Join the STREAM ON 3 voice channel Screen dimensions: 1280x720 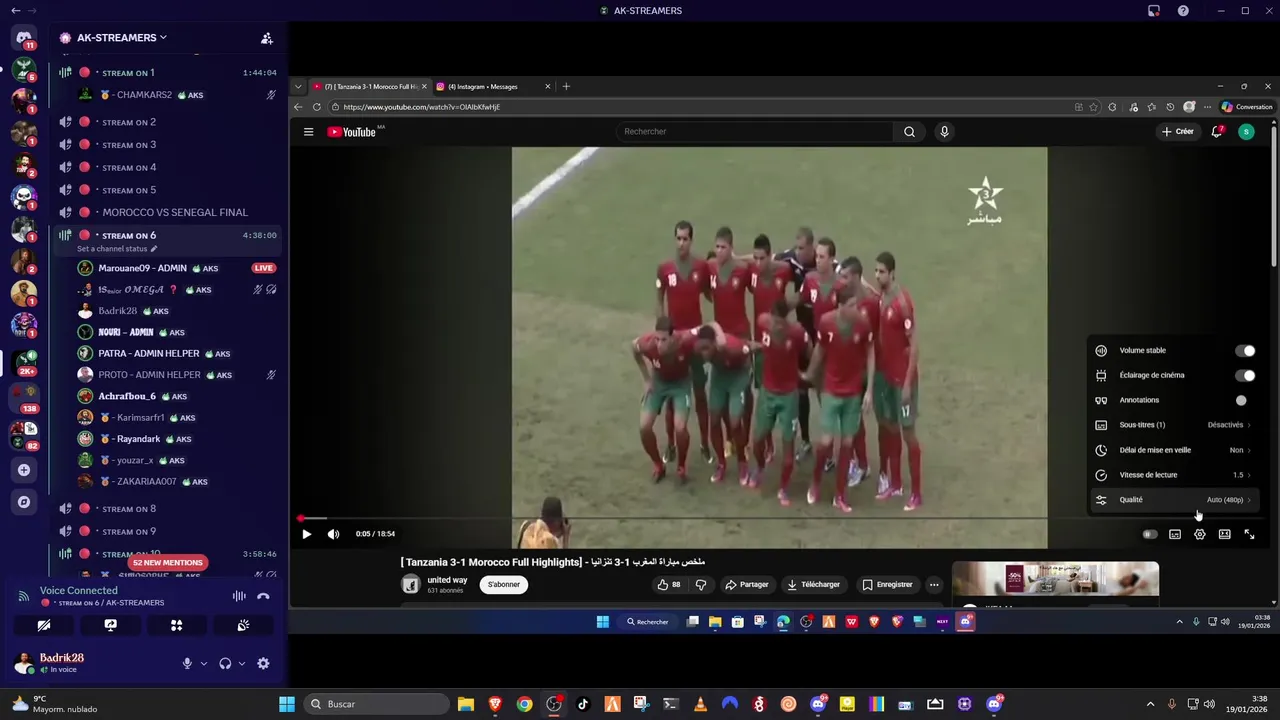165,145
